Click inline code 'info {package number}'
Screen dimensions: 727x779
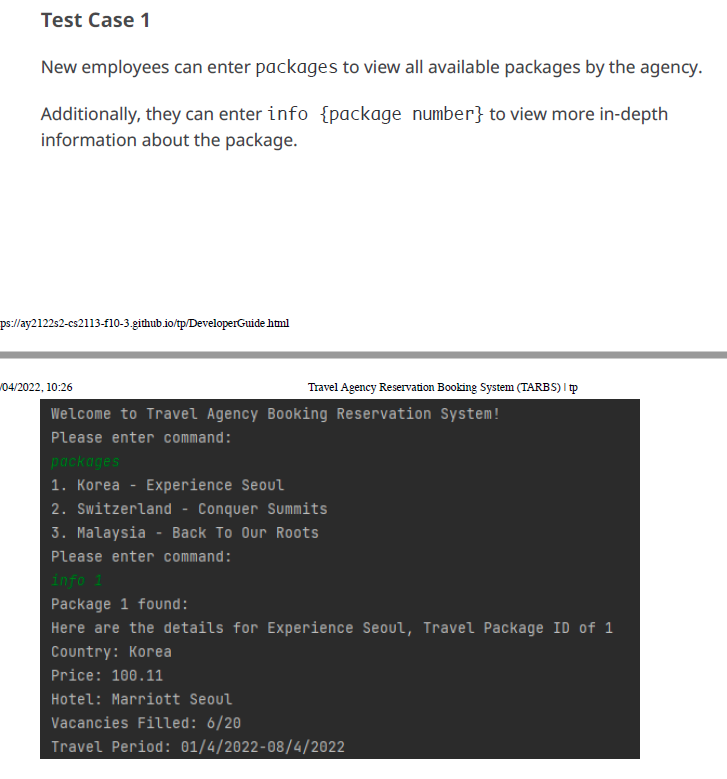(375, 114)
